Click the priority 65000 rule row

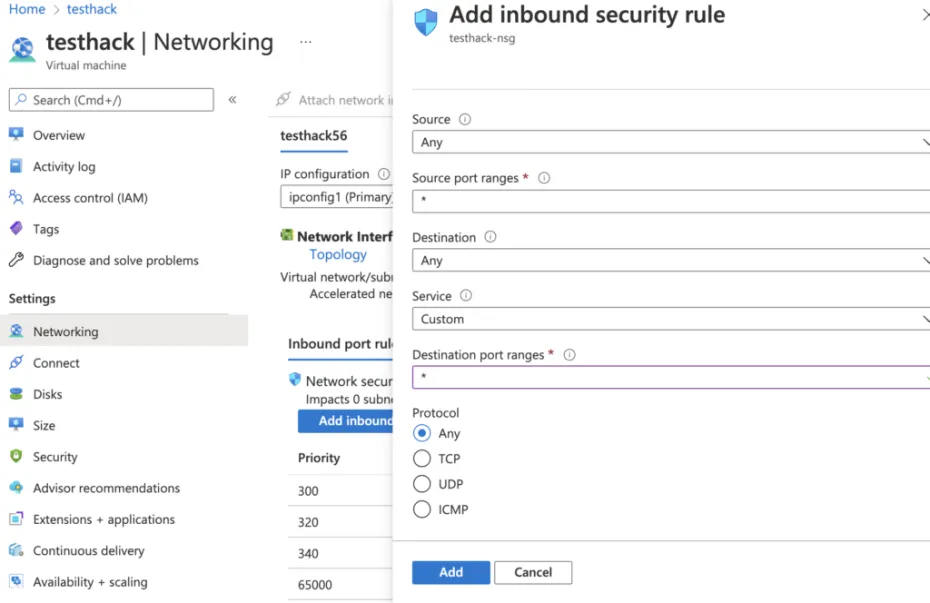point(340,585)
